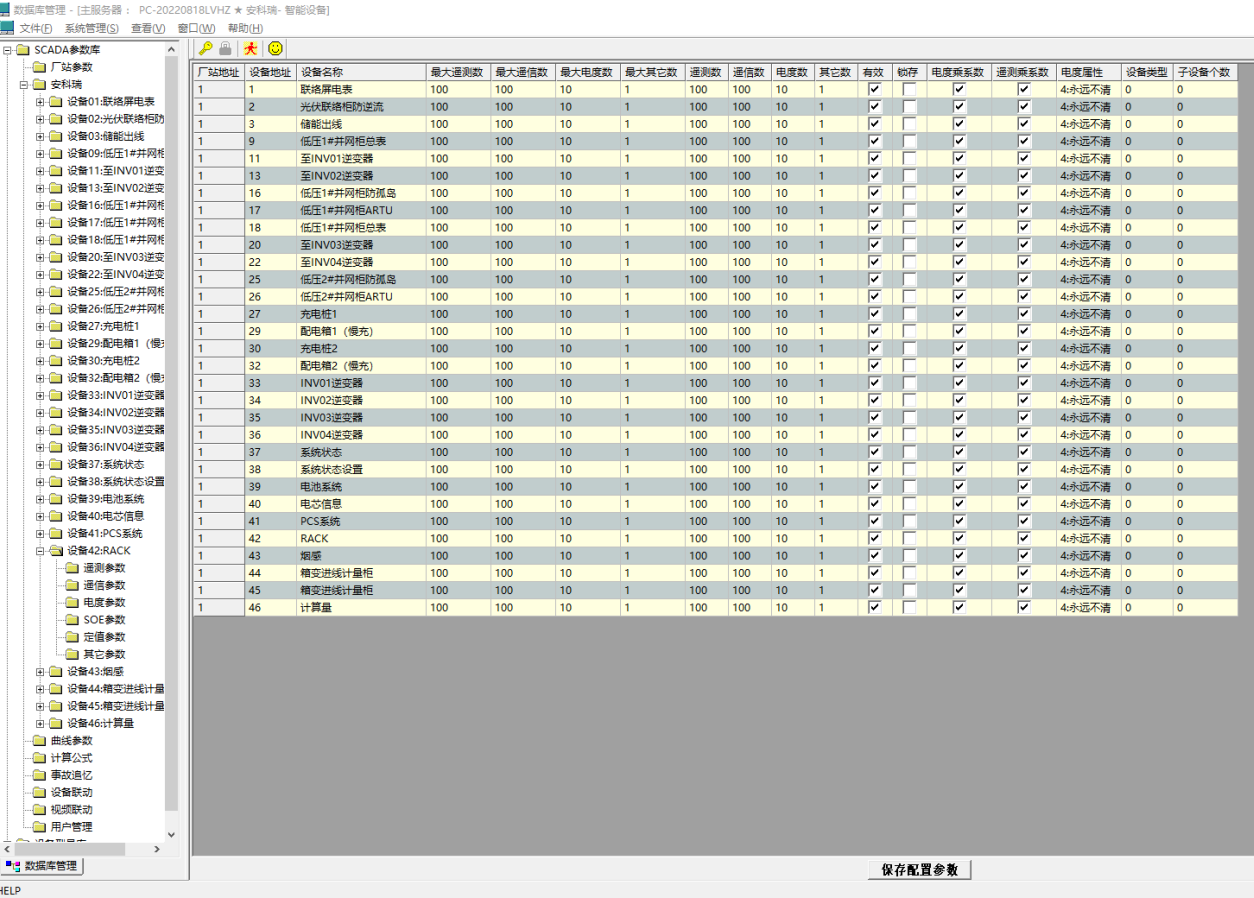Expand 设备39:电池系统 tree node
Screen dimensions: 1254x898
(40, 499)
